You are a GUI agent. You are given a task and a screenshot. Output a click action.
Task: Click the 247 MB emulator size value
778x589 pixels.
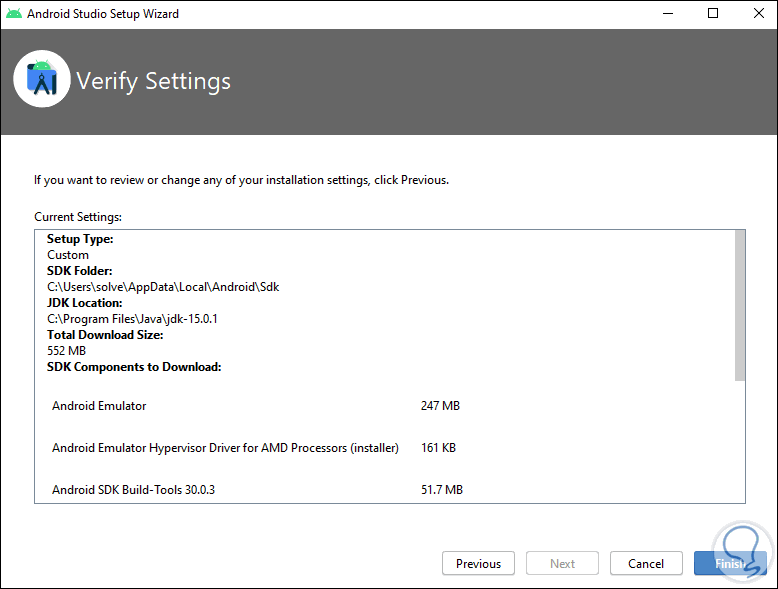pos(441,406)
